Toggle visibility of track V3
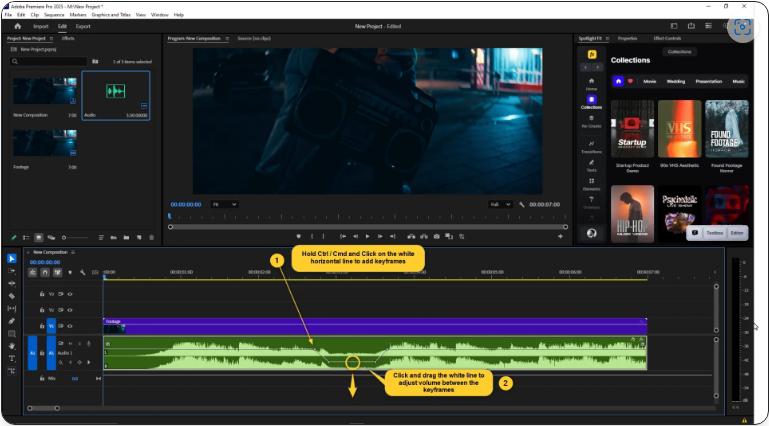The image size is (769, 426). [70, 294]
